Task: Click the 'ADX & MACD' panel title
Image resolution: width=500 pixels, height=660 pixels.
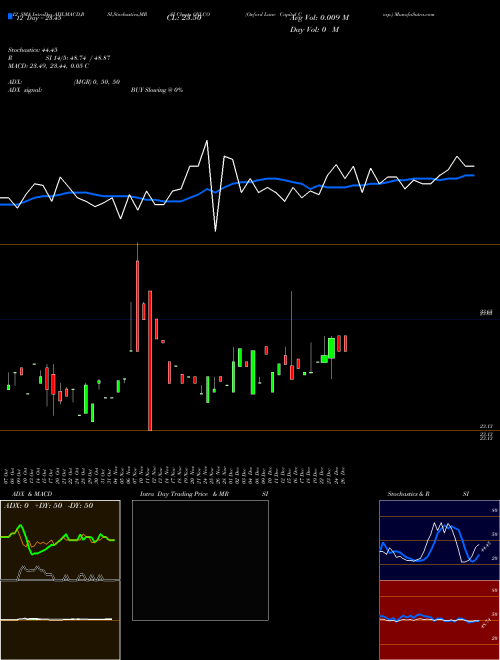Action: click(x=32, y=494)
